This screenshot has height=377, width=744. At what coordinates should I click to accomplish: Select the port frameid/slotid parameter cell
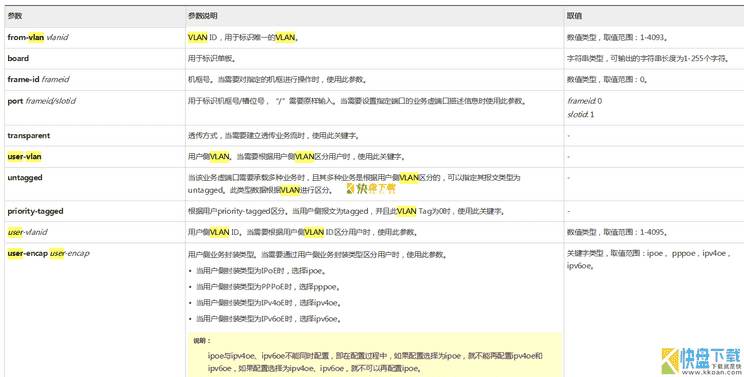pyautogui.click(x=41, y=101)
